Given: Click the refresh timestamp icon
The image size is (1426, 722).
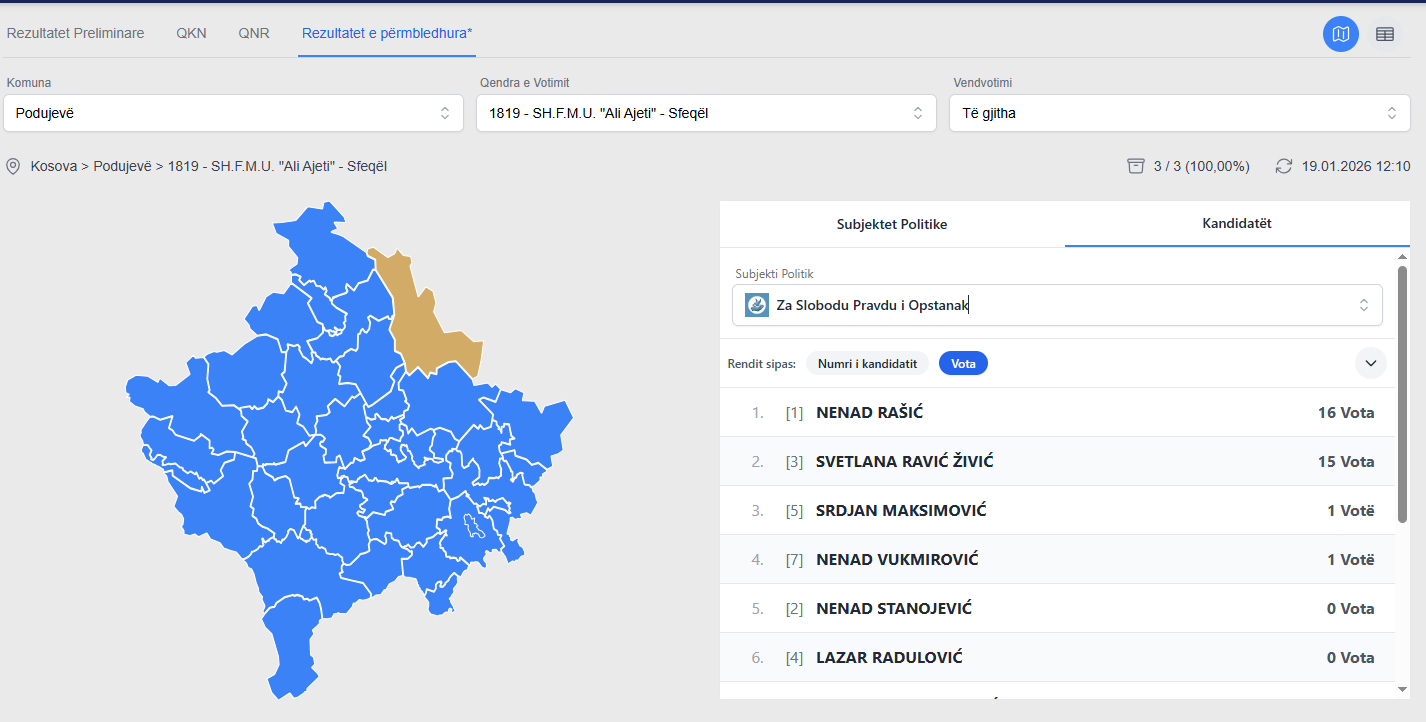Looking at the screenshot, I should tap(1284, 166).
